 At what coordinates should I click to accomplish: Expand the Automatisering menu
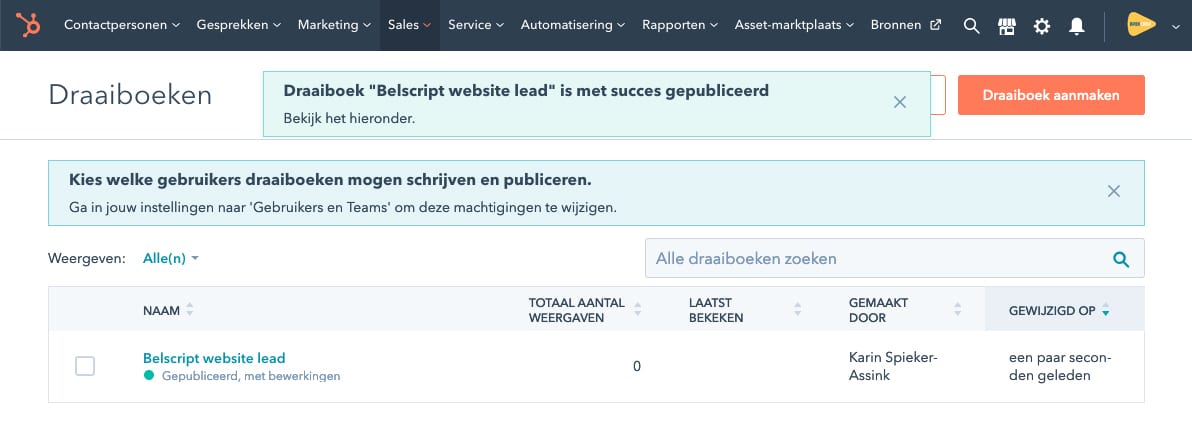point(573,25)
